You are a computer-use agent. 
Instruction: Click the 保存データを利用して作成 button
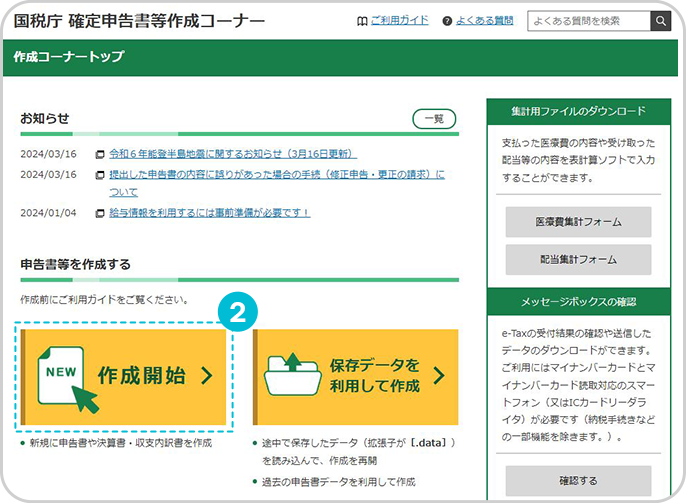tap(355, 377)
